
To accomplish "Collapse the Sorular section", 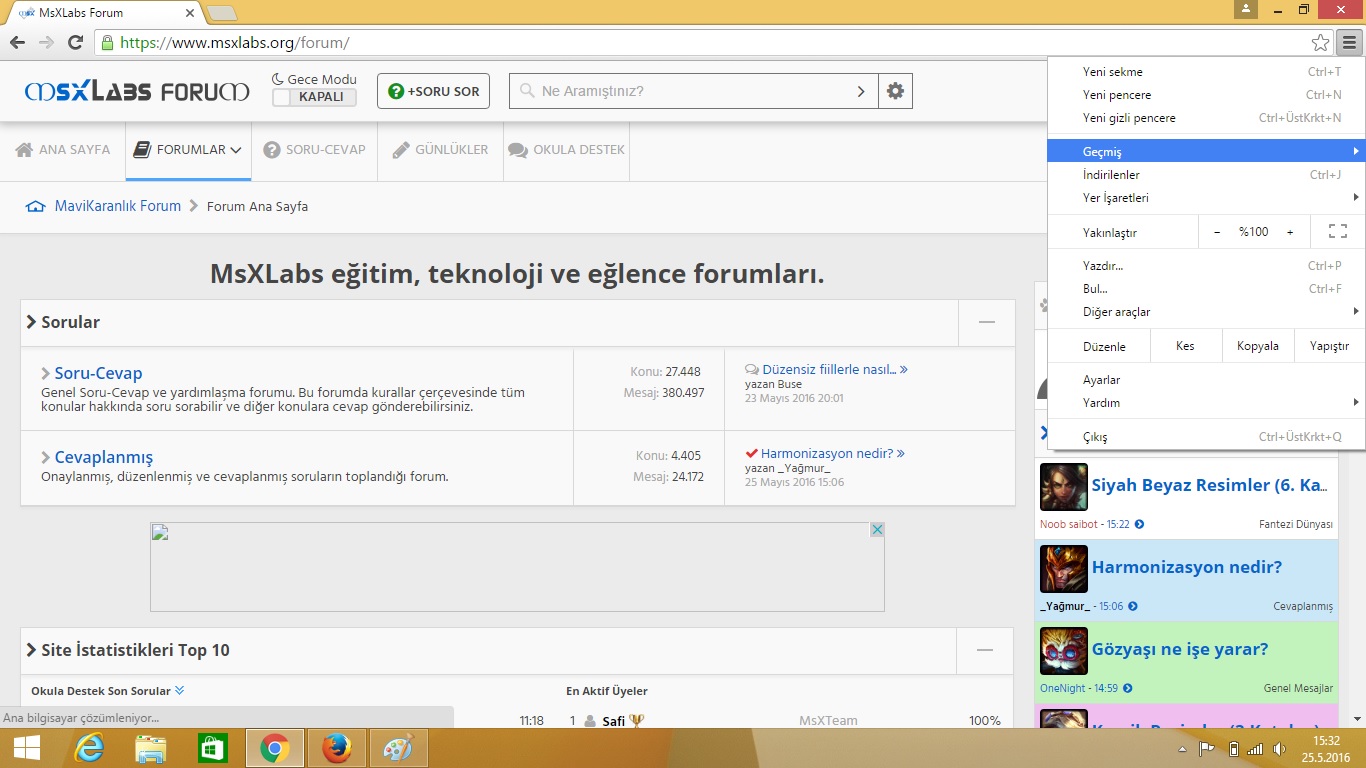I will coord(986,322).
